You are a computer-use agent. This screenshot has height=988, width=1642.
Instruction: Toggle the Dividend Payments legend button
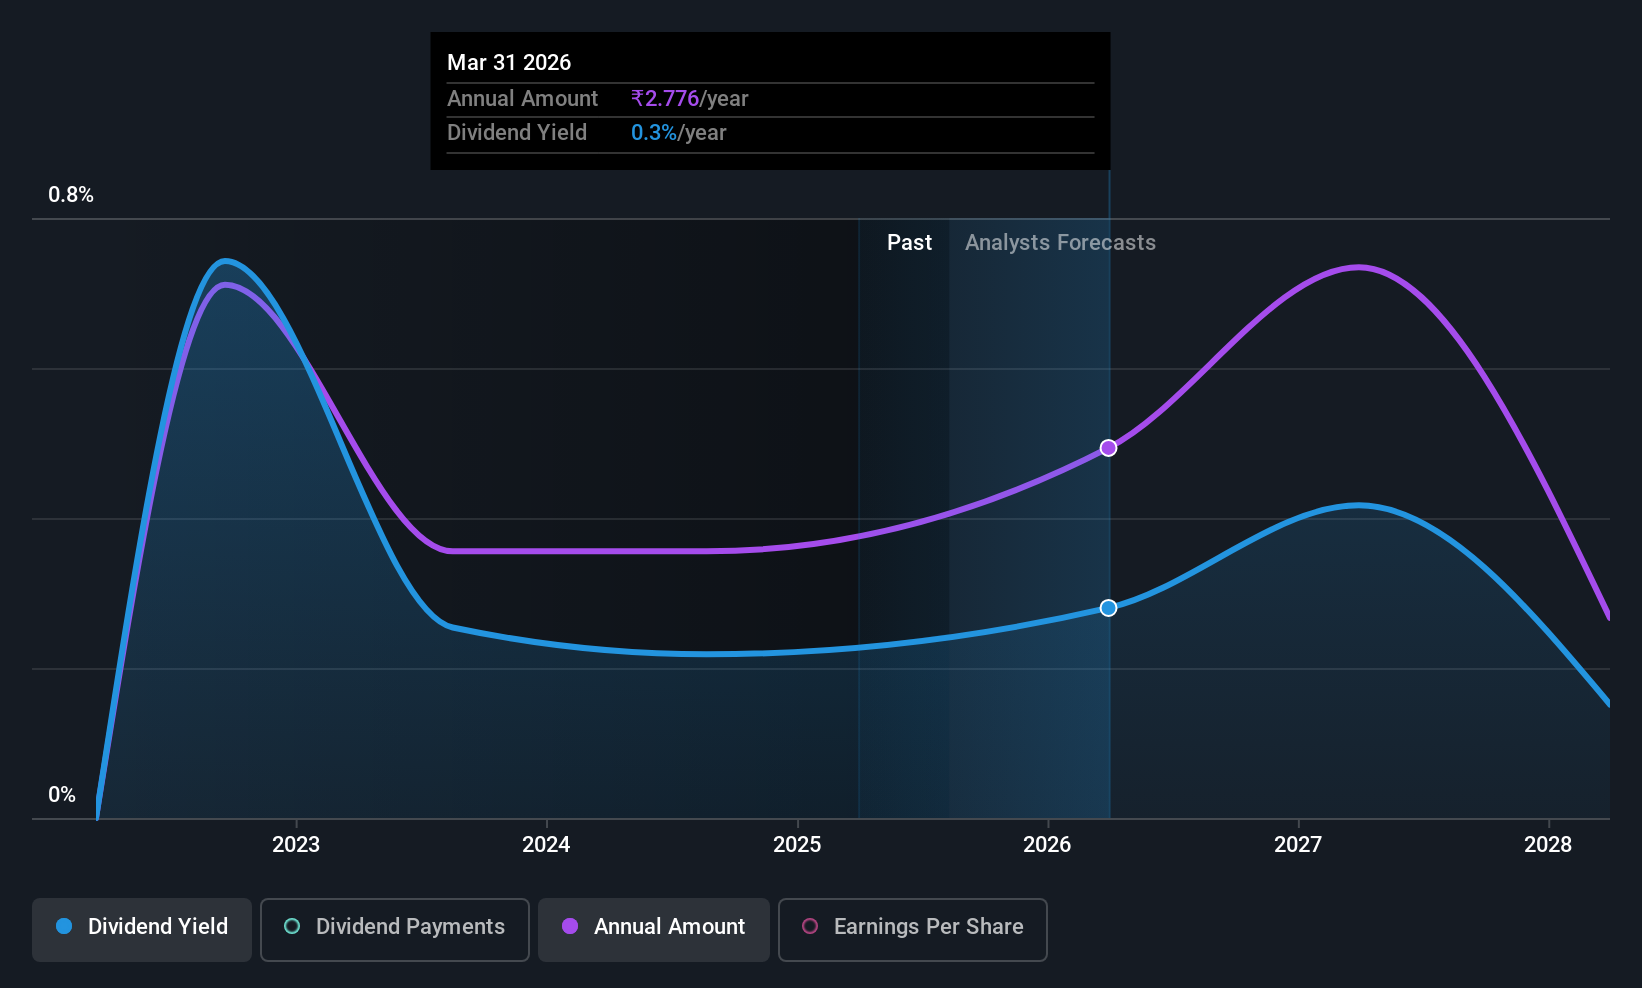click(395, 930)
